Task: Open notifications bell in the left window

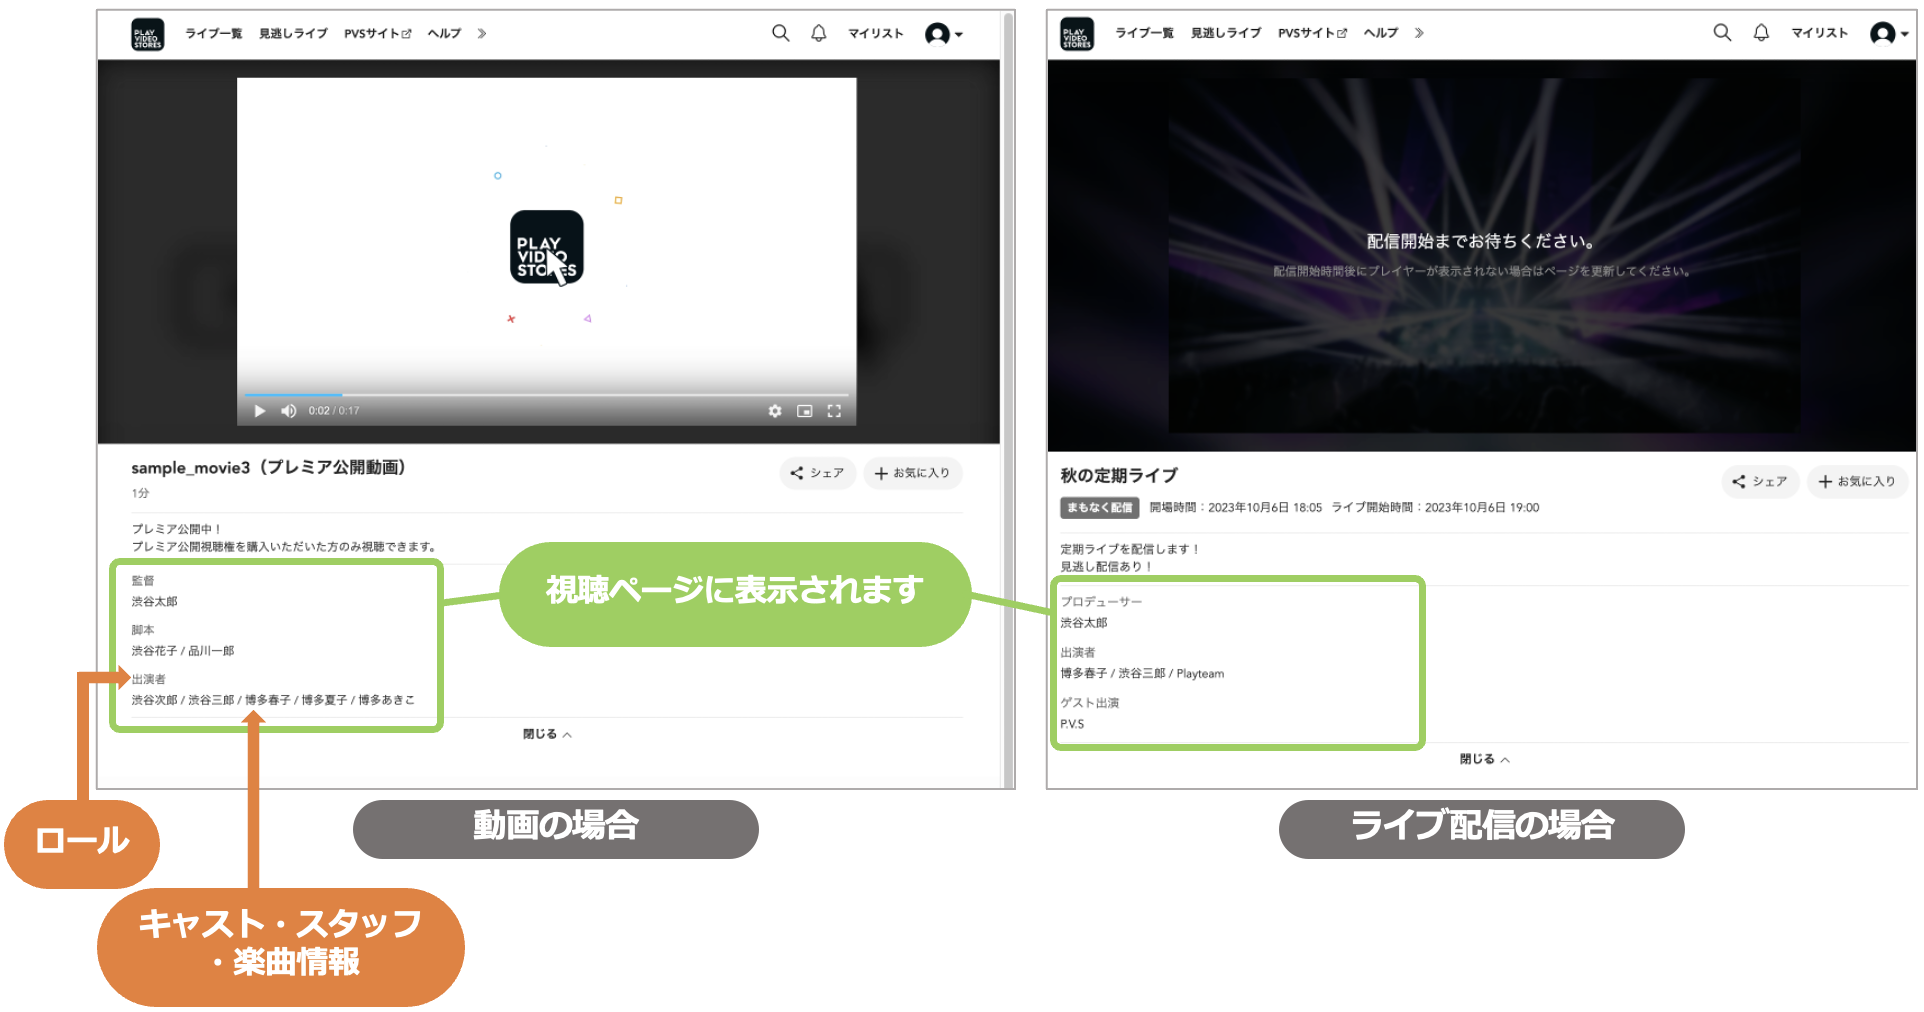Action: pos(819,33)
